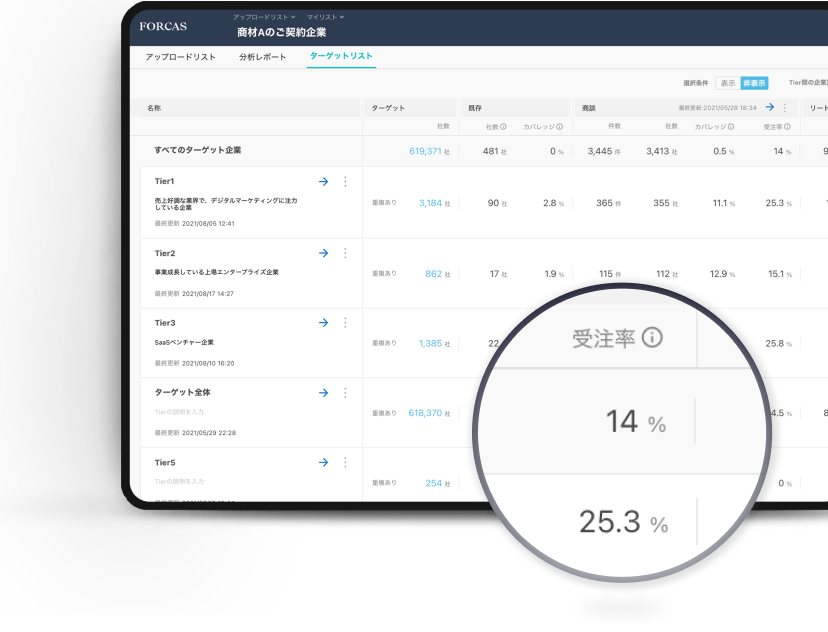
Task: Open the Tier1 three-dot menu
Action: coord(345,182)
